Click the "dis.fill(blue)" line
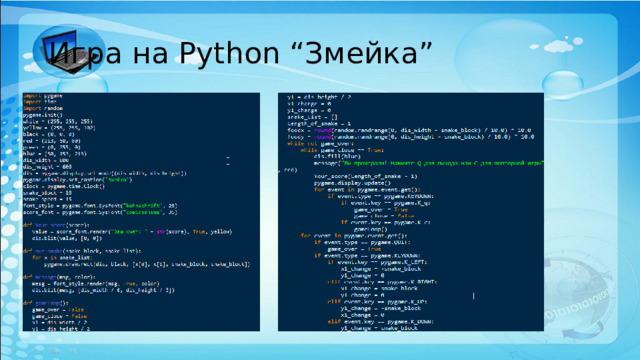The image size is (640, 360). [x=337, y=156]
